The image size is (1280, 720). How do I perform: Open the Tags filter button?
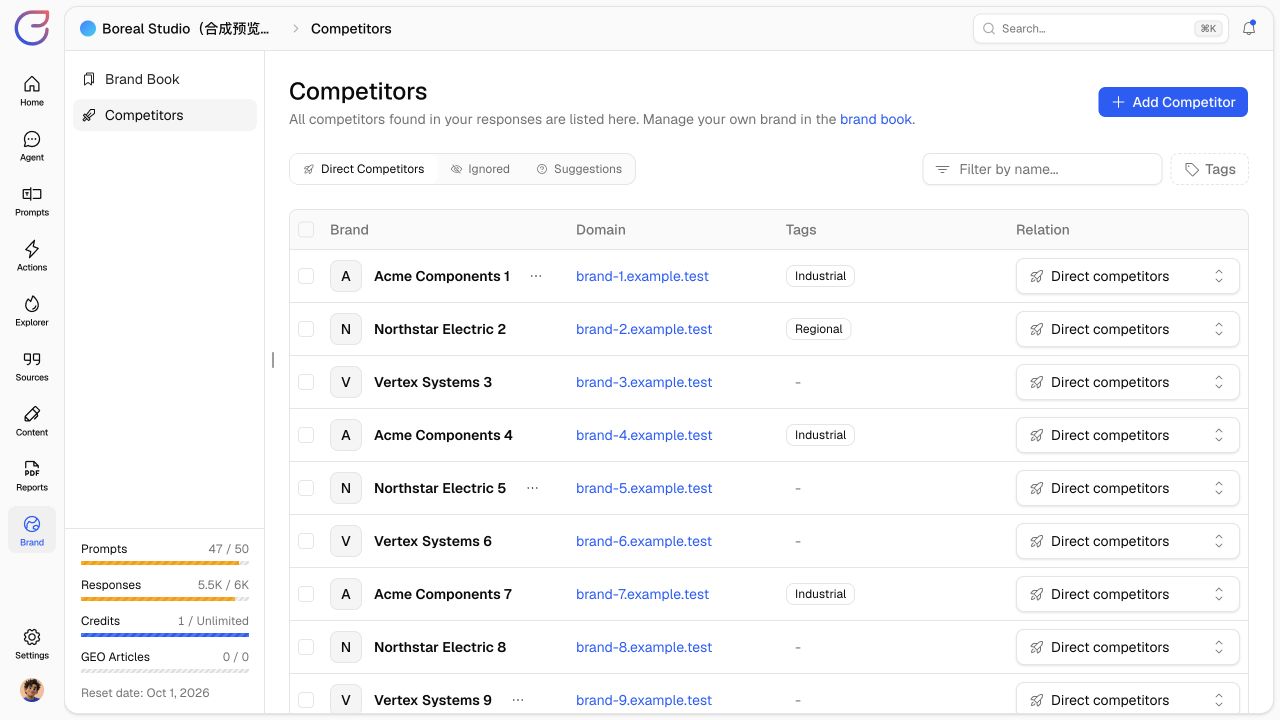[x=1210, y=169]
